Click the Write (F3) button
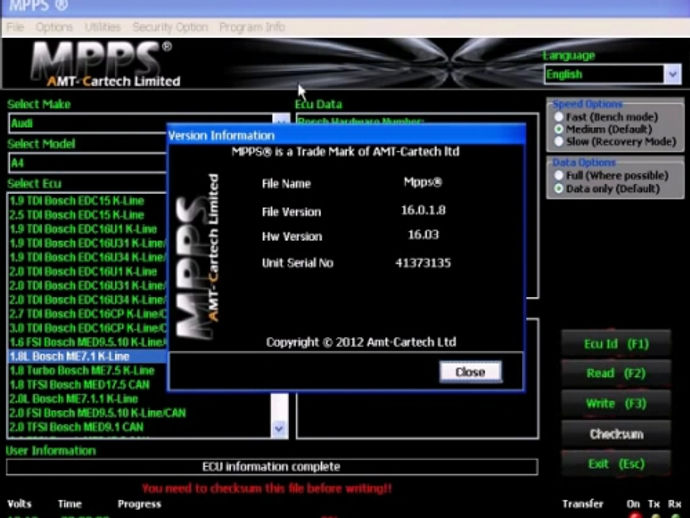Screen dimensions: 690x518 [x=616, y=403]
